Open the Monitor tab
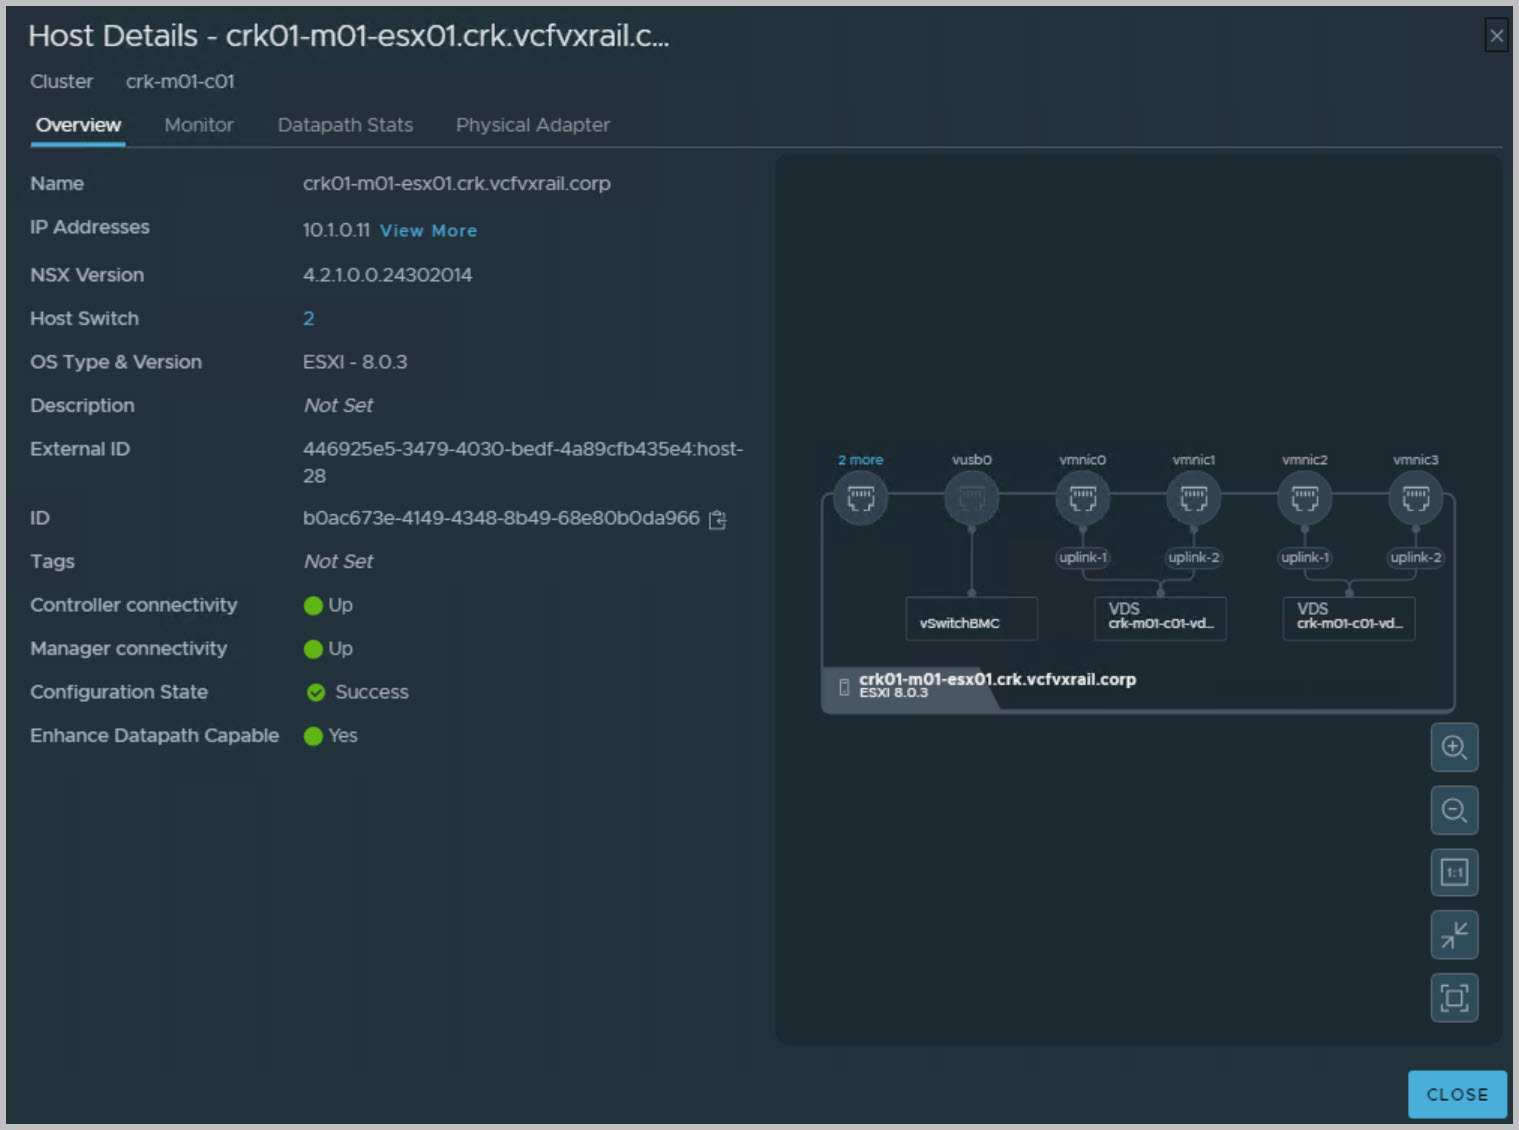 (x=199, y=125)
